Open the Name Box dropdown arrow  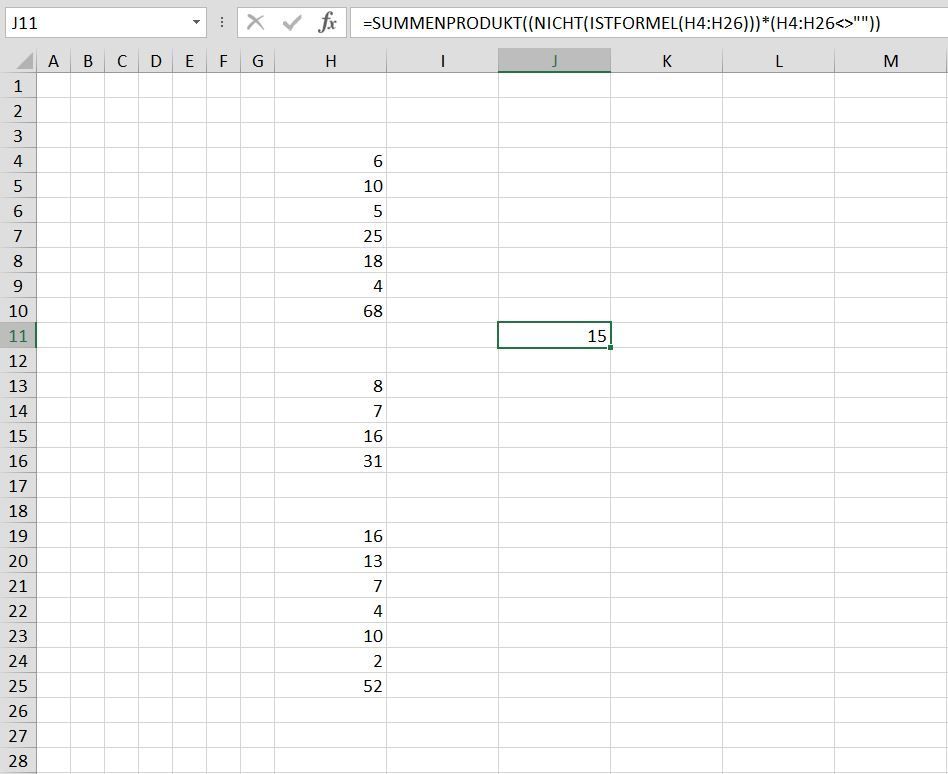point(196,22)
